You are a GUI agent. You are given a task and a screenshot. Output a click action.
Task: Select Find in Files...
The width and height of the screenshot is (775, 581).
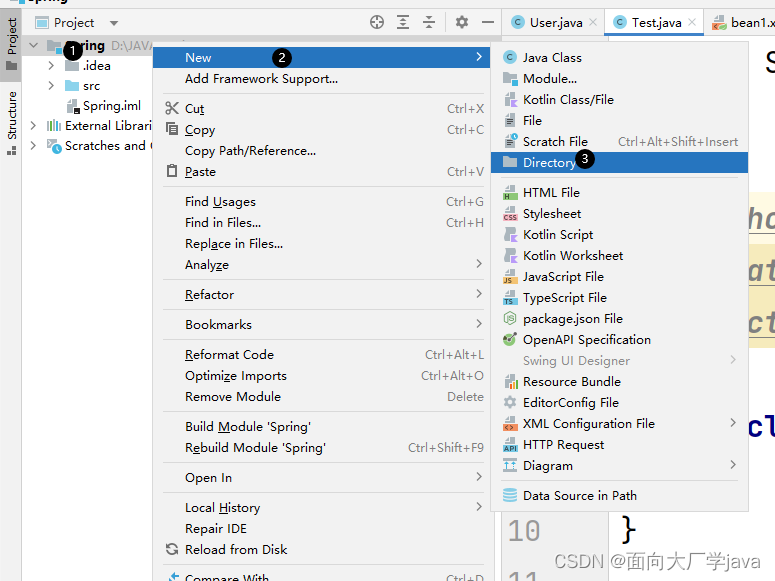(323, 223)
